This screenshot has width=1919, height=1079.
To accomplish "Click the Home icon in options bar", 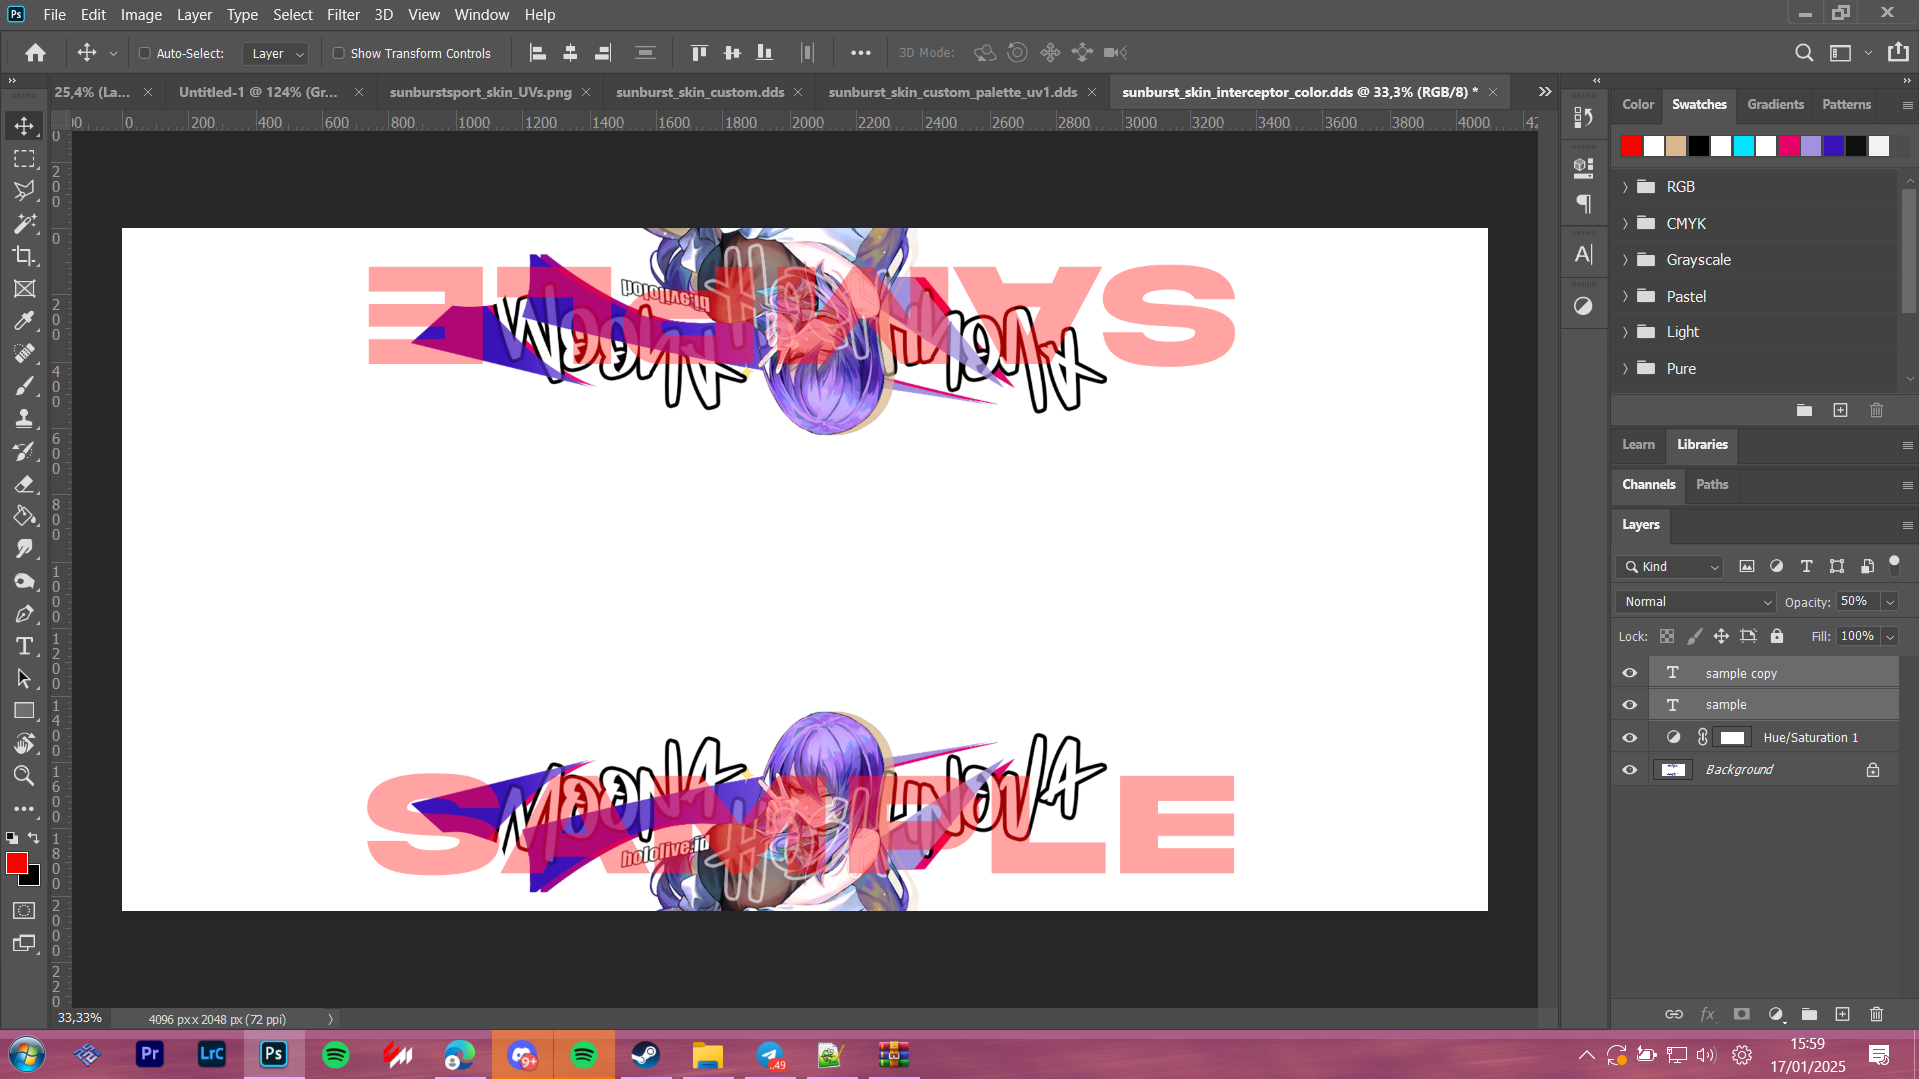I will [35, 53].
